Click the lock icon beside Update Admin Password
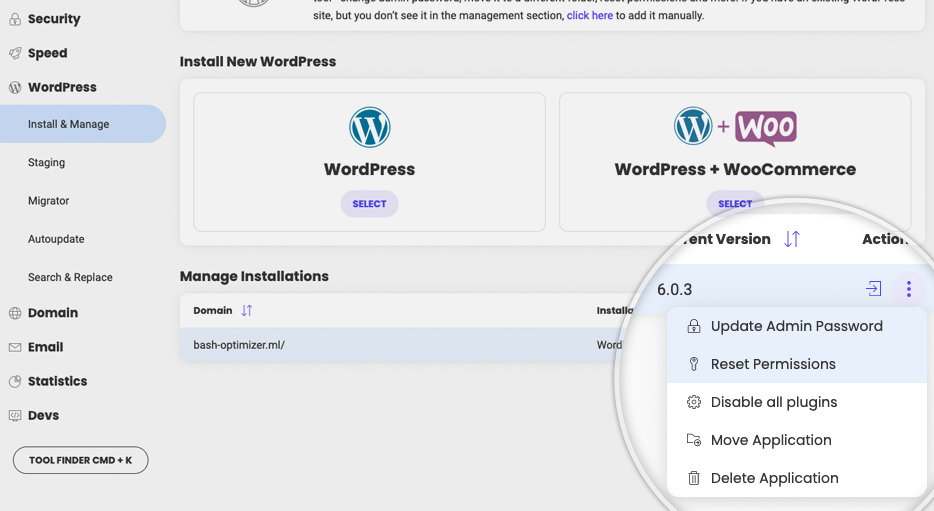The height and width of the screenshot is (511, 934). (x=693, y=326)
